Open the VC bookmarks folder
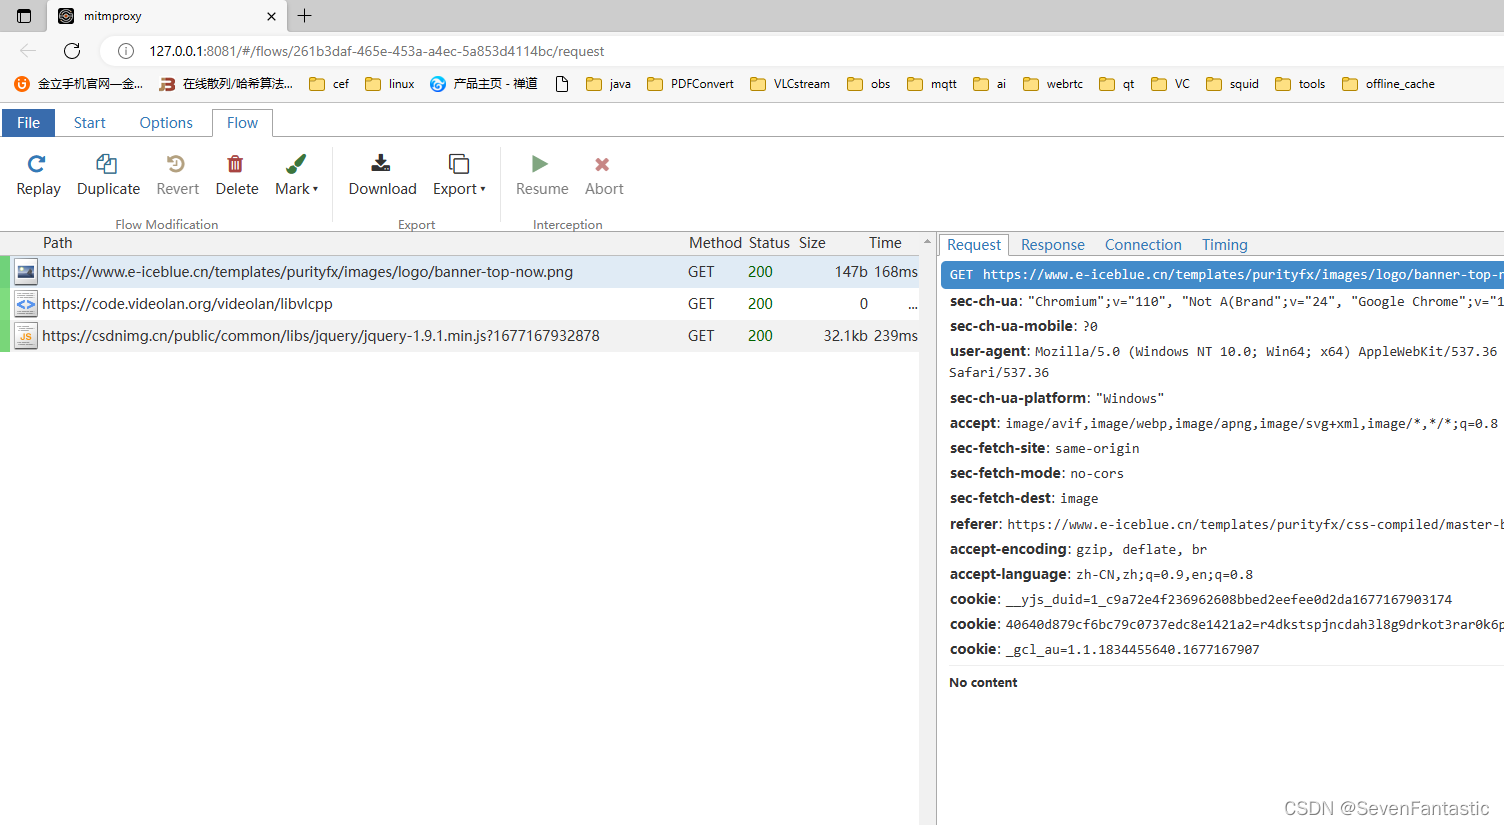 tap(1171, 84)
